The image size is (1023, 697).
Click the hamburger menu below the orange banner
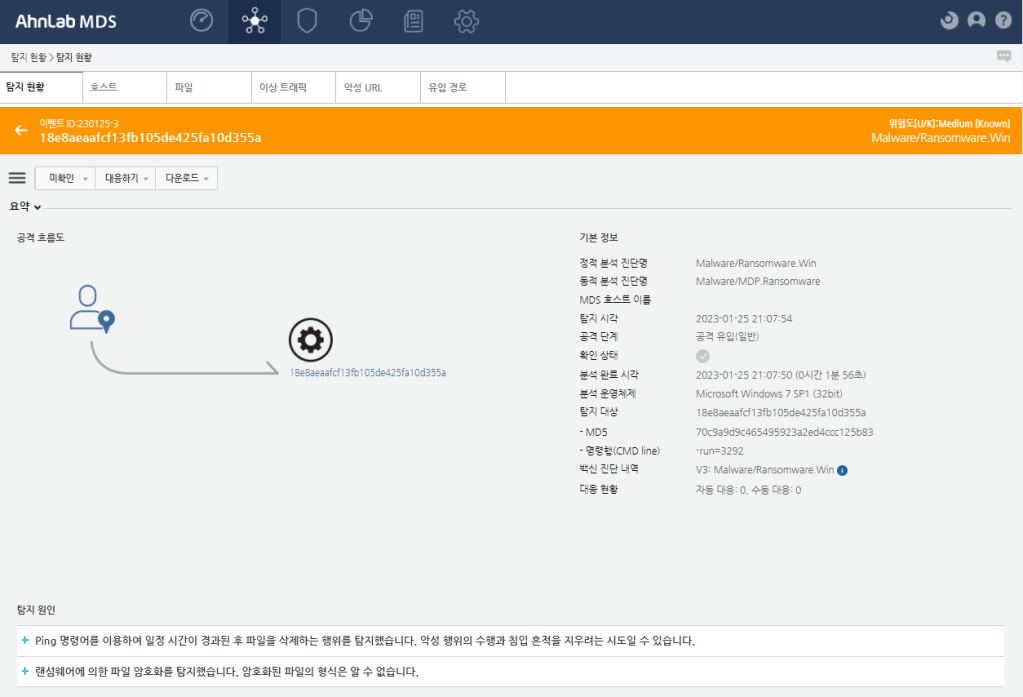pyautogui.click(x=17, y=178)
